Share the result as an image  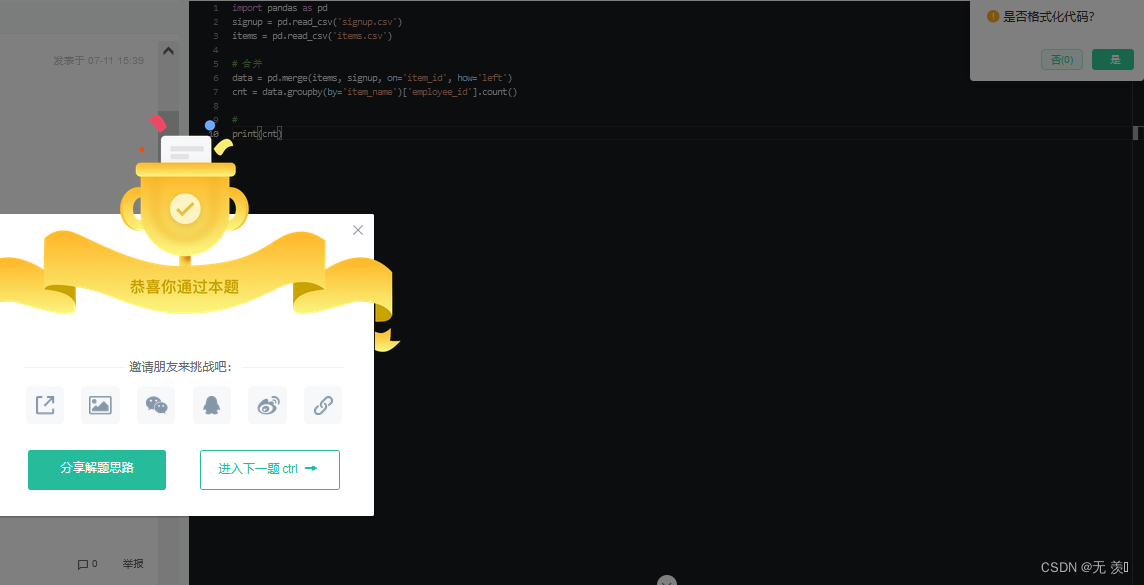(100, 405)
